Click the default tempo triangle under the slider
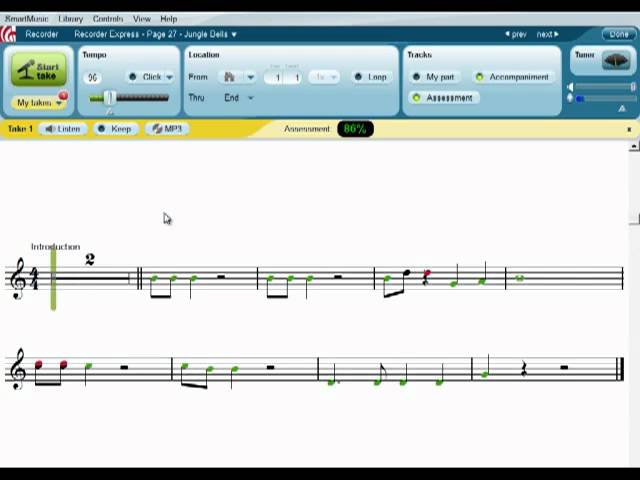Viewport: 640px width, 480px height. (109, 111)
